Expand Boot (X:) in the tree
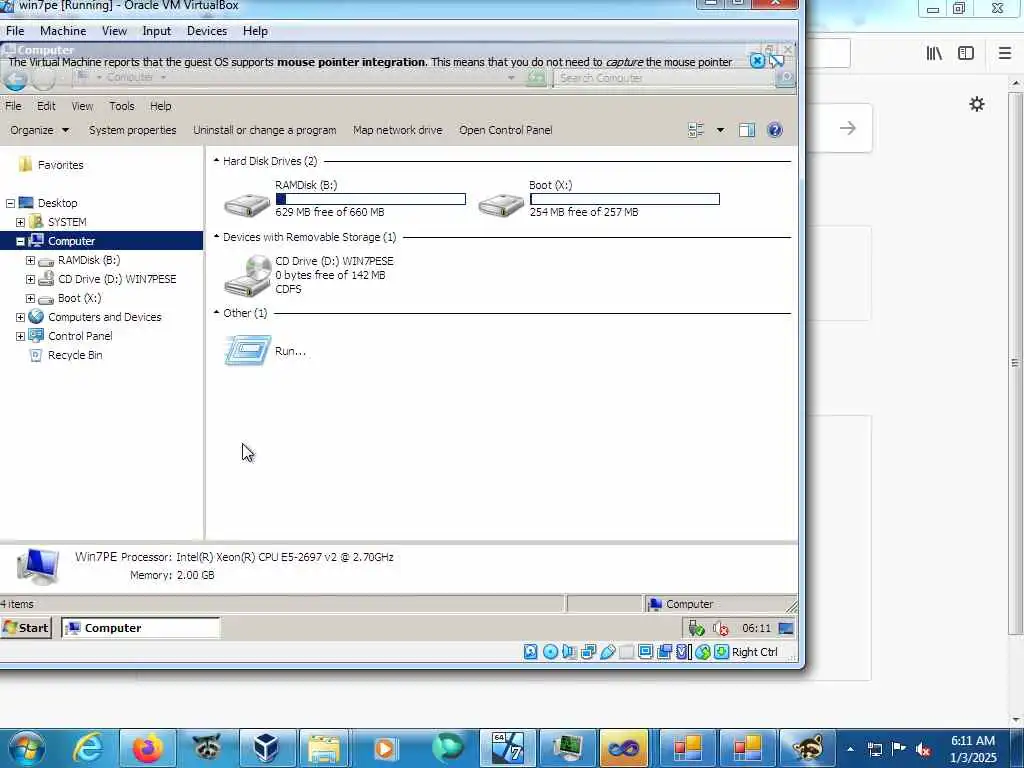Image resolution: width=1024 pixels, height=768 pixels. pyautogui.click(x=30, y=298)
